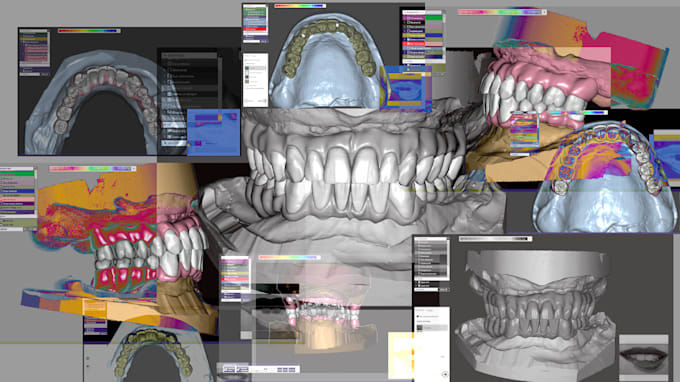Select the red row in the top-center layer list

tap(255, 29)
